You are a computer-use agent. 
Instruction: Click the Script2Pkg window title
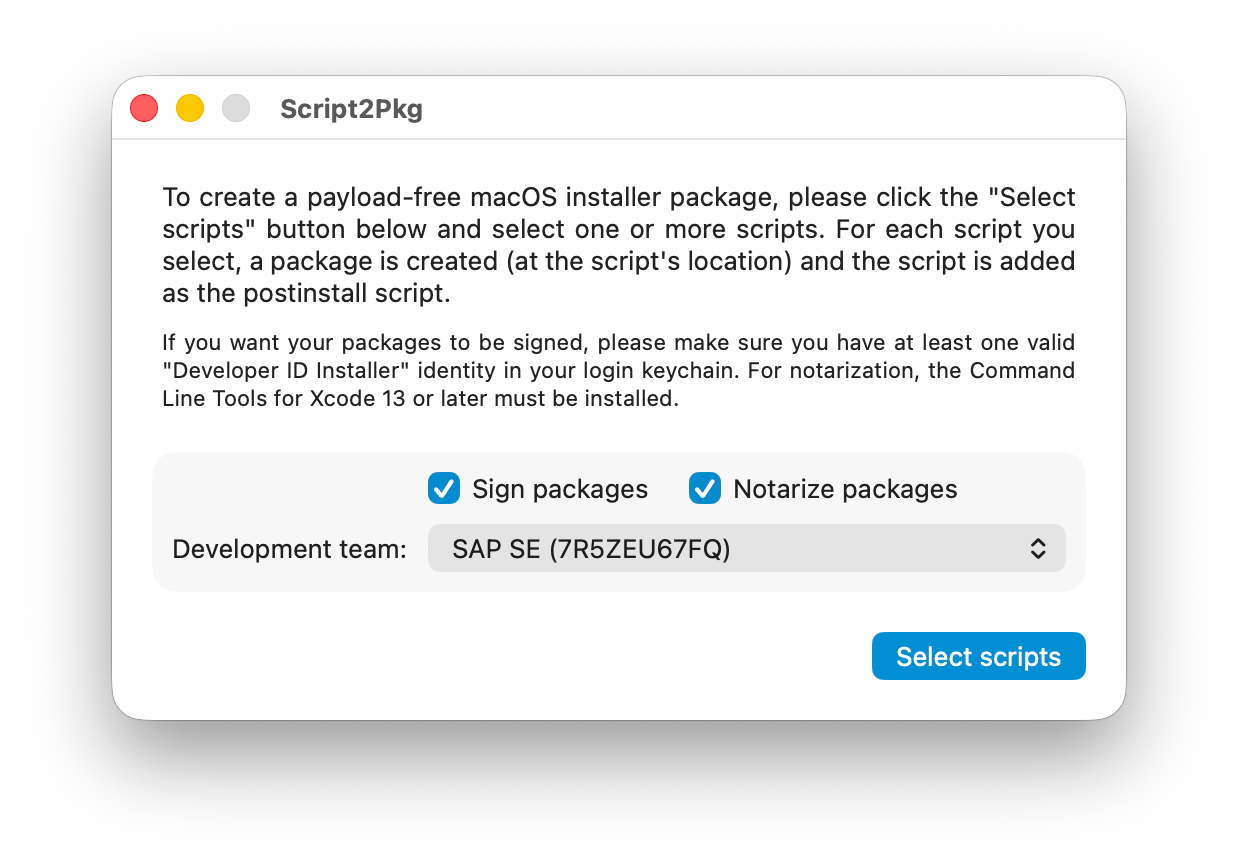[351, 109]
